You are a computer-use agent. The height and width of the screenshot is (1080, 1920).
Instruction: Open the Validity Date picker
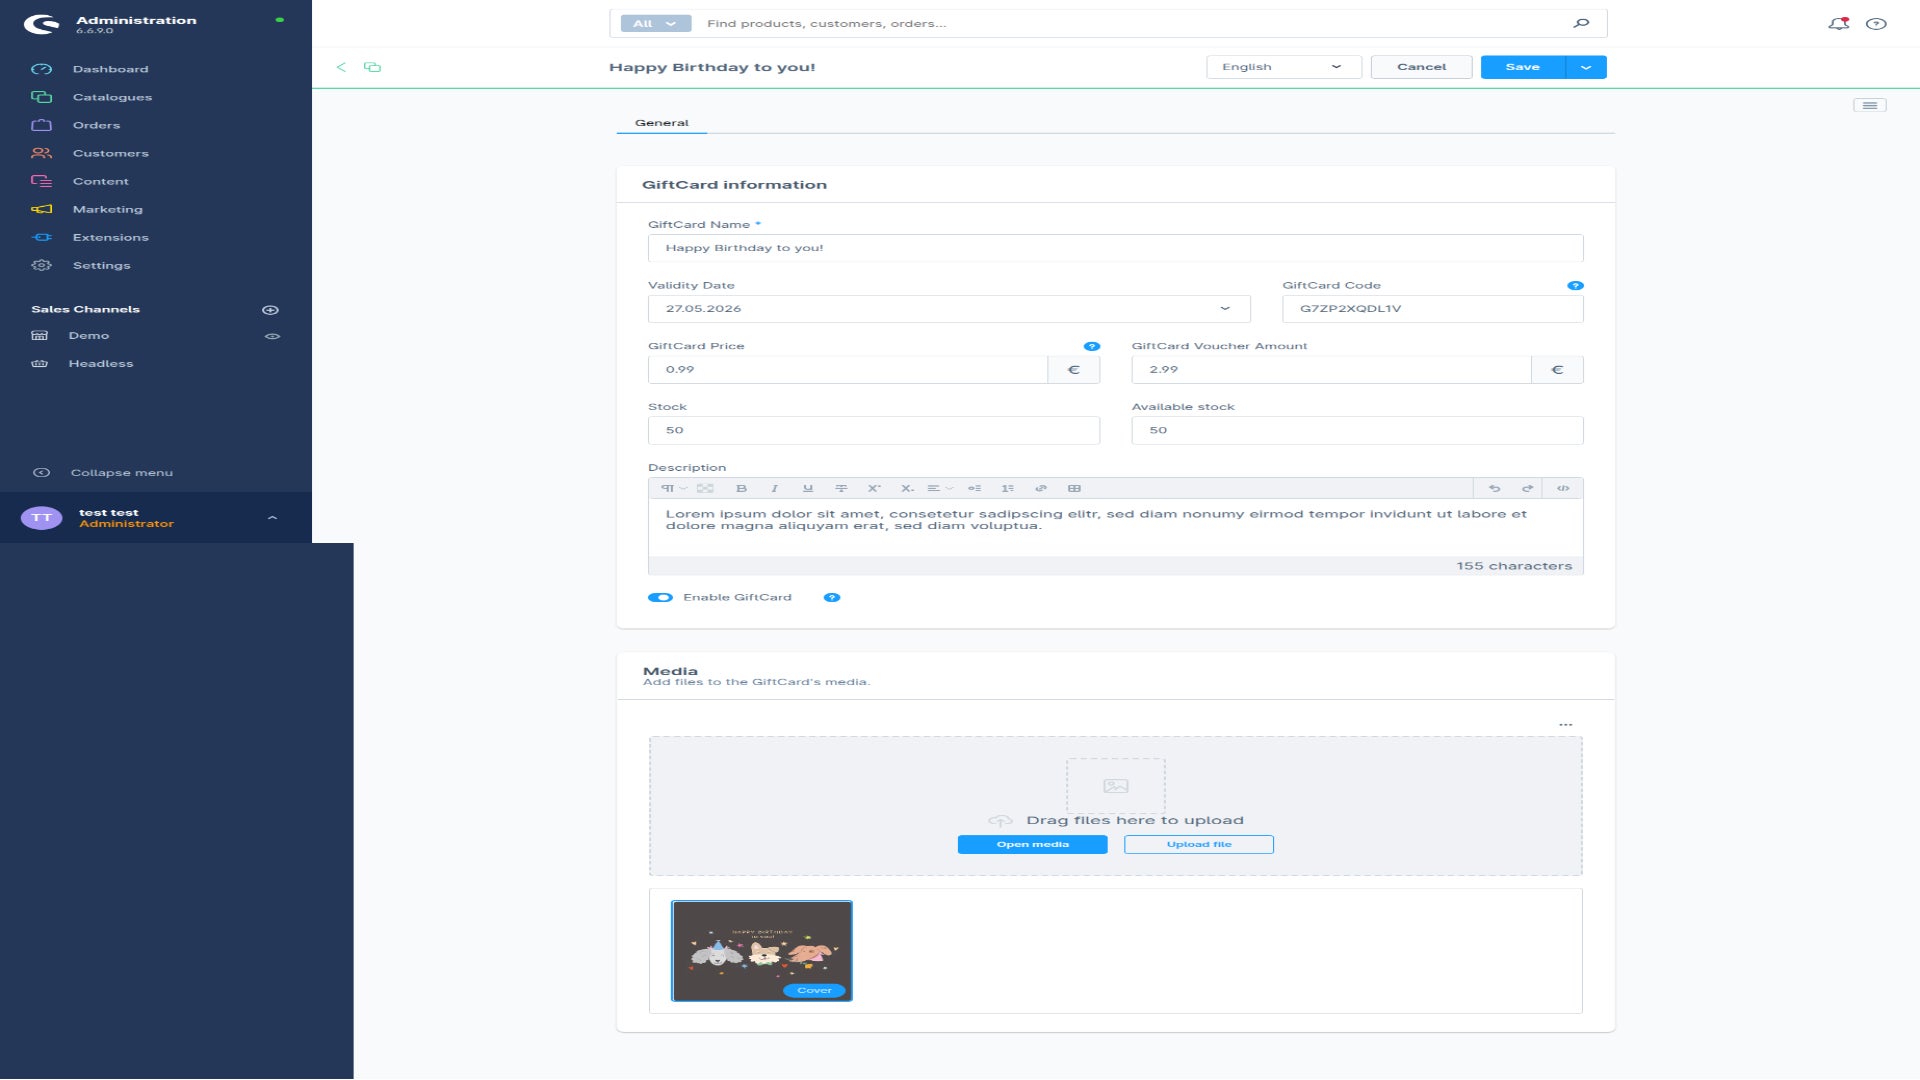(x=949, y=309)
